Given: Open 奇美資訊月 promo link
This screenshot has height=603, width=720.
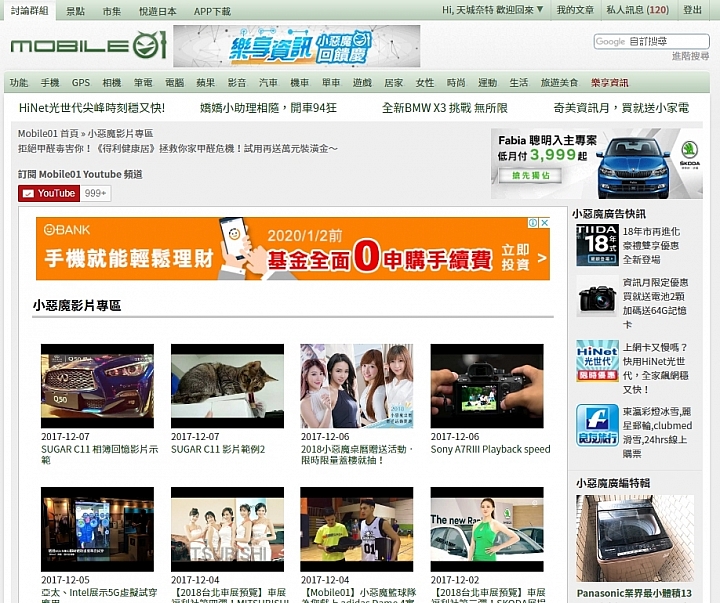Looking at the screenshot, I should tap(621, 107).
